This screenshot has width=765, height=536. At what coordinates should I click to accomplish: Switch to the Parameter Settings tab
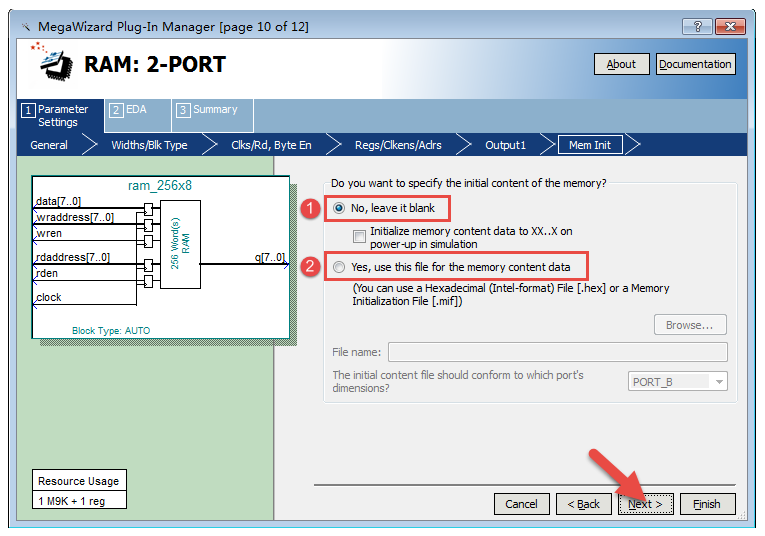tap(60, 116)
